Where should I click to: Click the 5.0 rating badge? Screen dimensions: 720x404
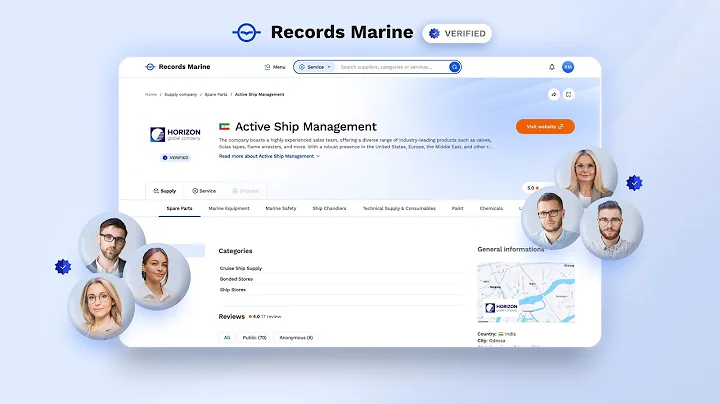point(533,188)
